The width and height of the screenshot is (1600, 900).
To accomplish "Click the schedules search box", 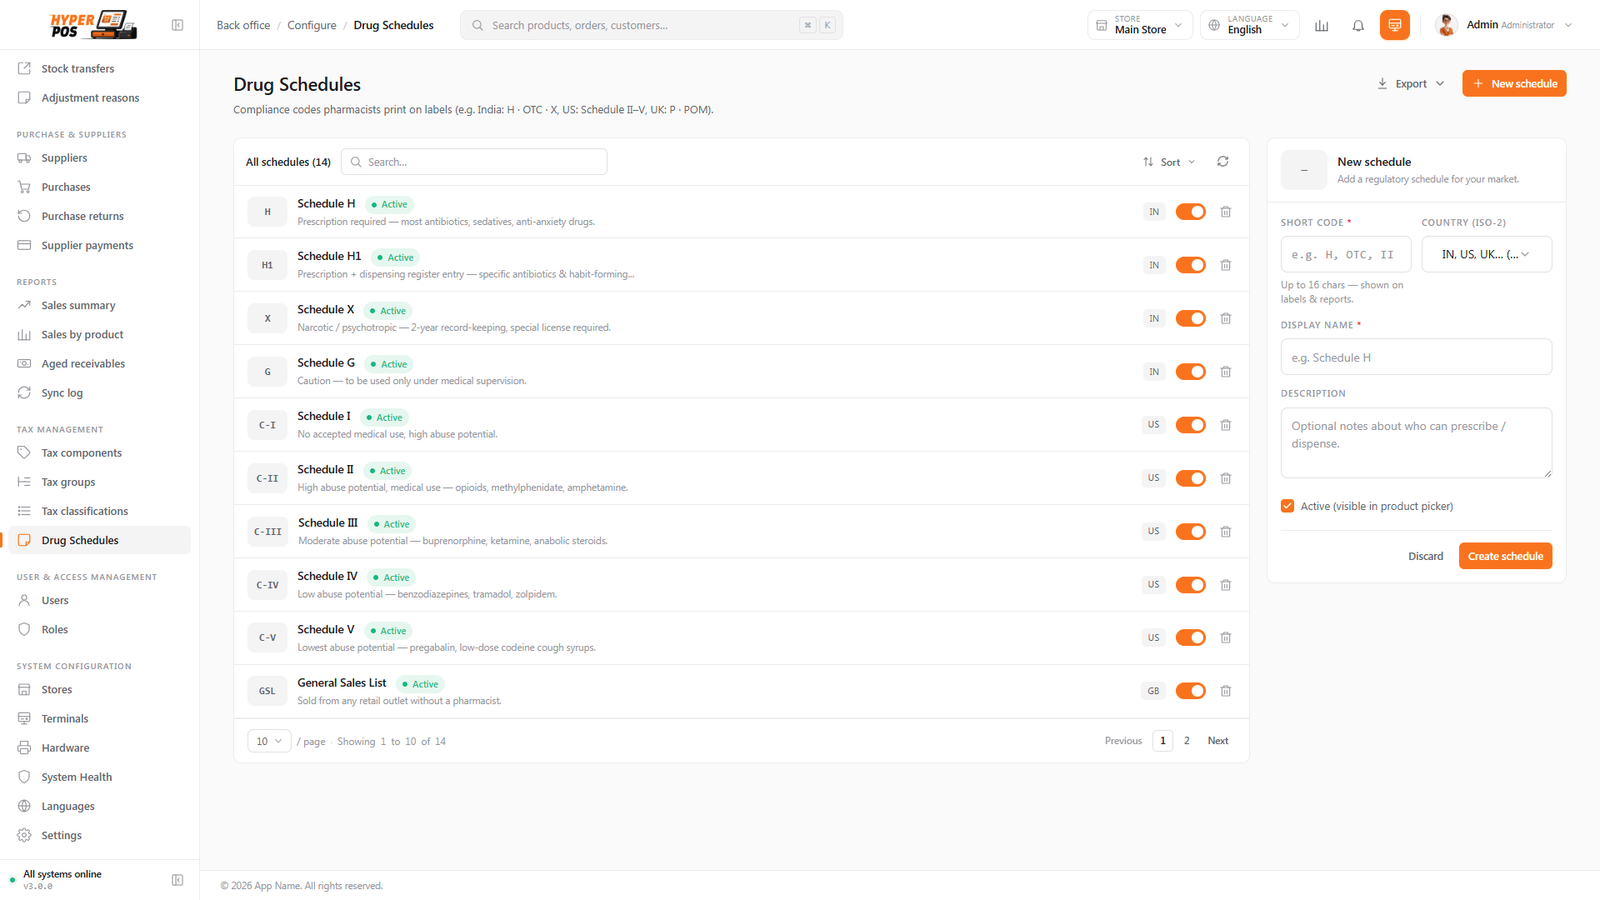I will tap(474, 162).
